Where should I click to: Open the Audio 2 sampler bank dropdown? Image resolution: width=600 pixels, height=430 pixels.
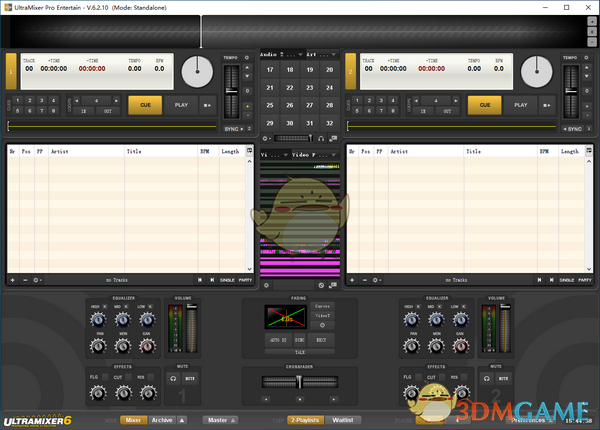282,55
